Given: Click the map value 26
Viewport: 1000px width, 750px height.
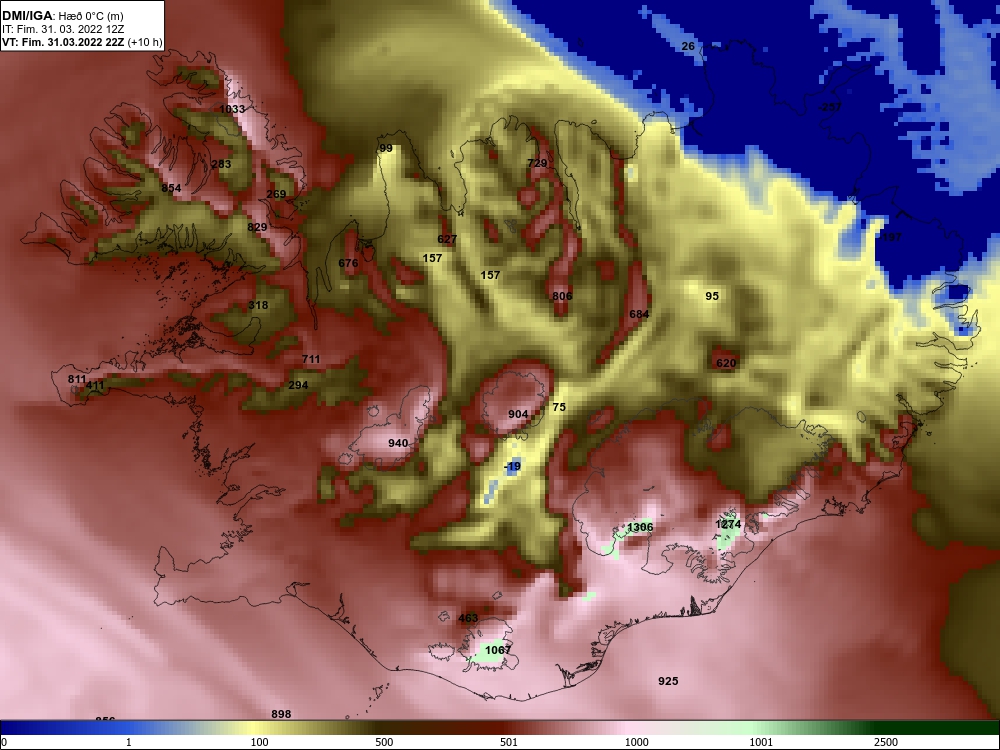Looking at the screenshot, I should point(688,47).
